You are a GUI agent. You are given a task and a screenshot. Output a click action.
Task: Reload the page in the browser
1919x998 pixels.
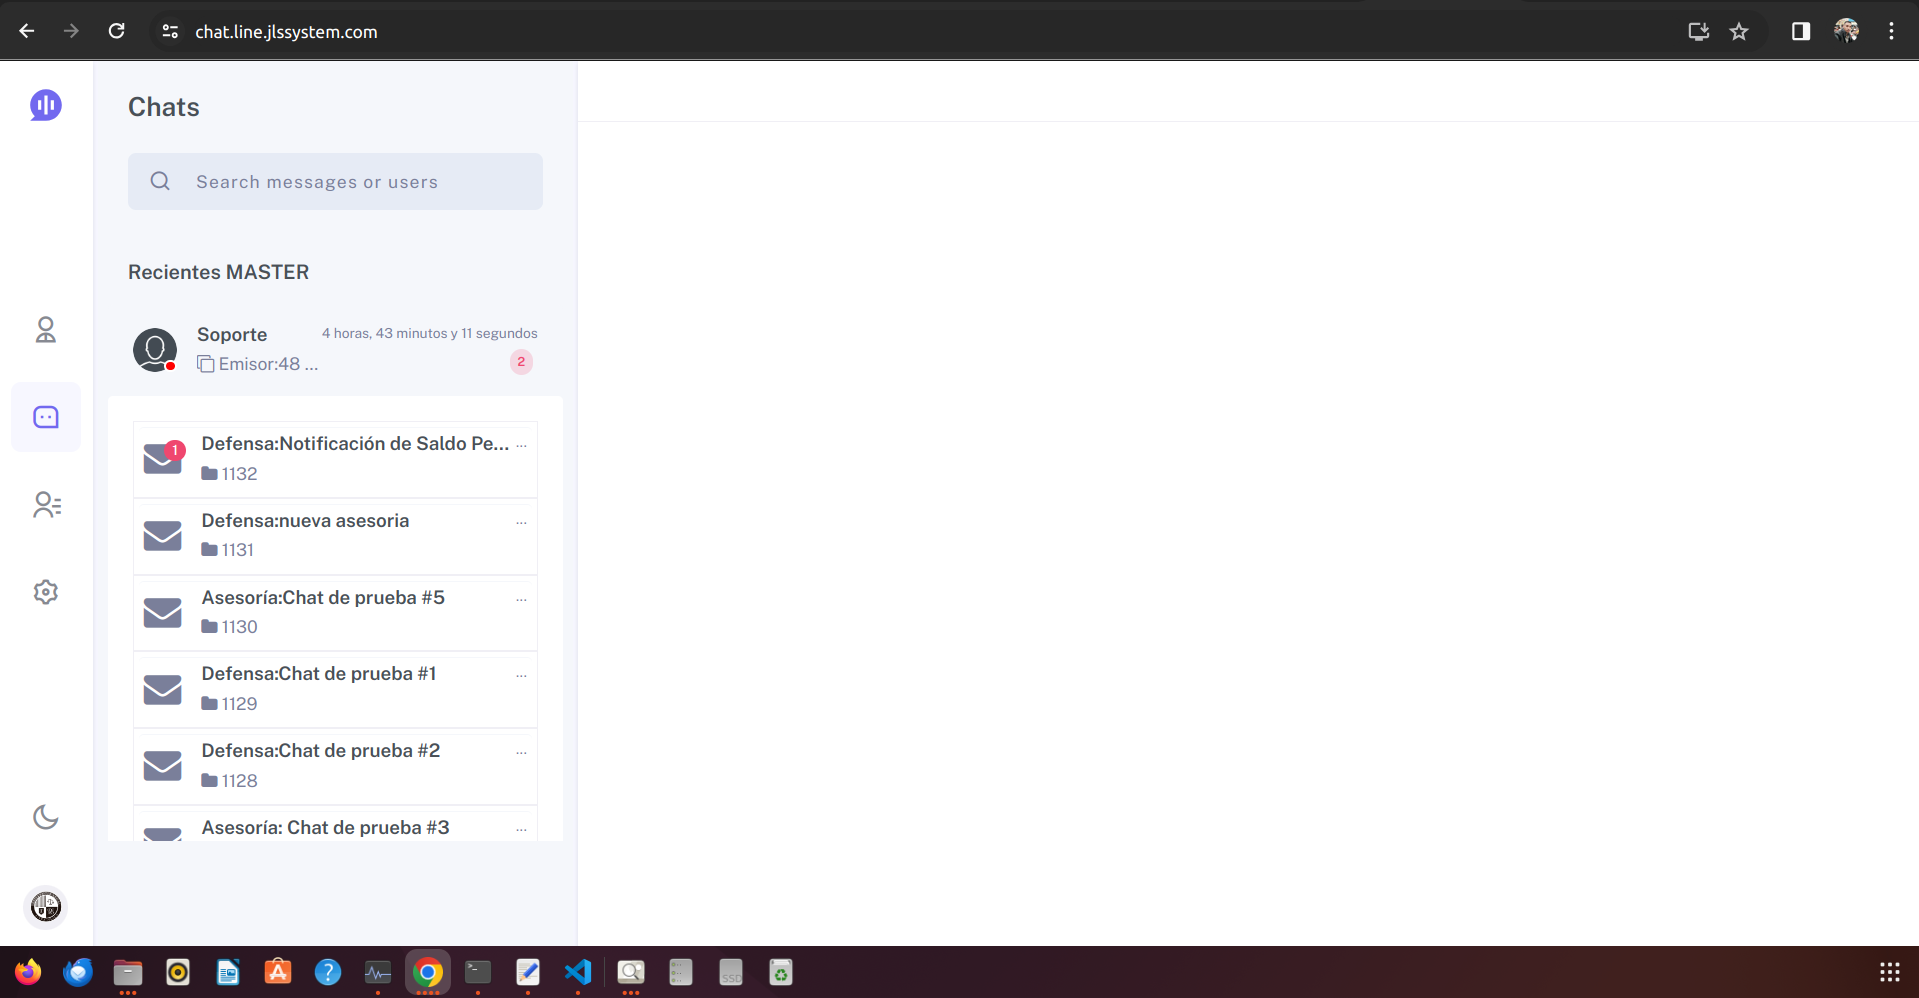(x=117, y=31)
